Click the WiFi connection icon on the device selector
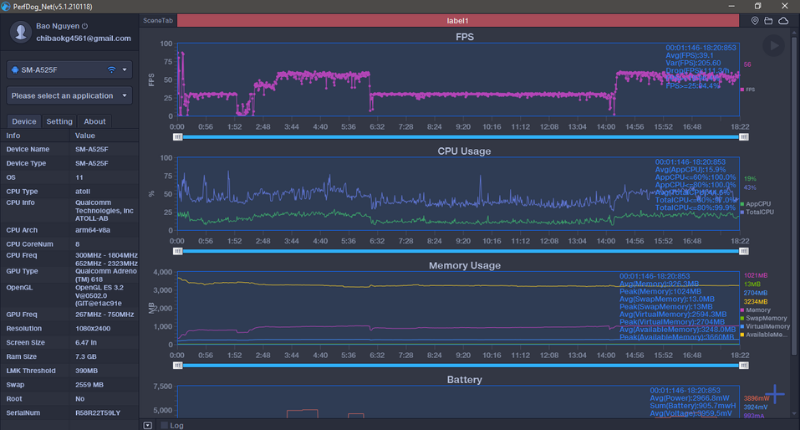The image size is (800, 430). 111,70
